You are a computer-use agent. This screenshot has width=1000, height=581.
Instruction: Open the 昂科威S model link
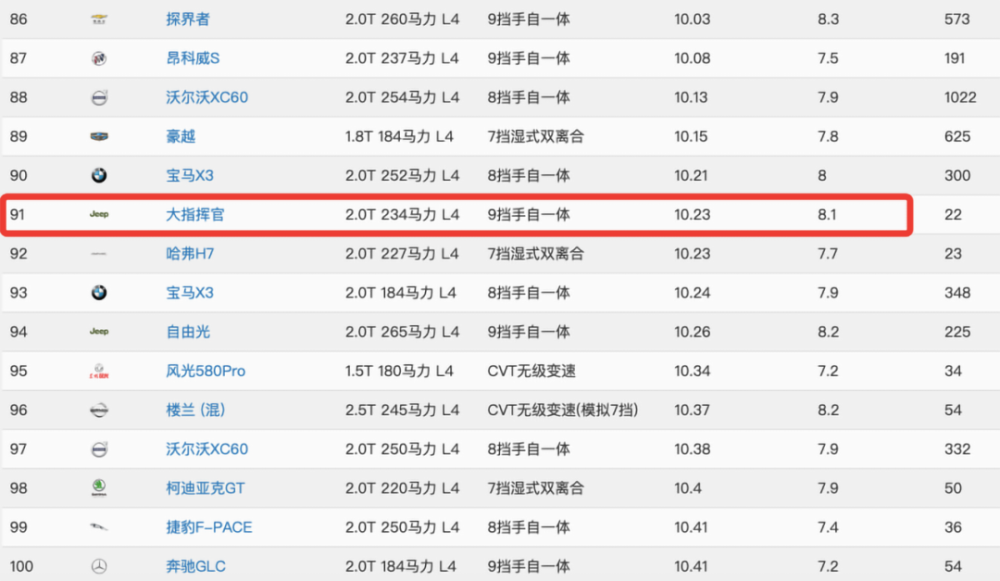(193, 59)
